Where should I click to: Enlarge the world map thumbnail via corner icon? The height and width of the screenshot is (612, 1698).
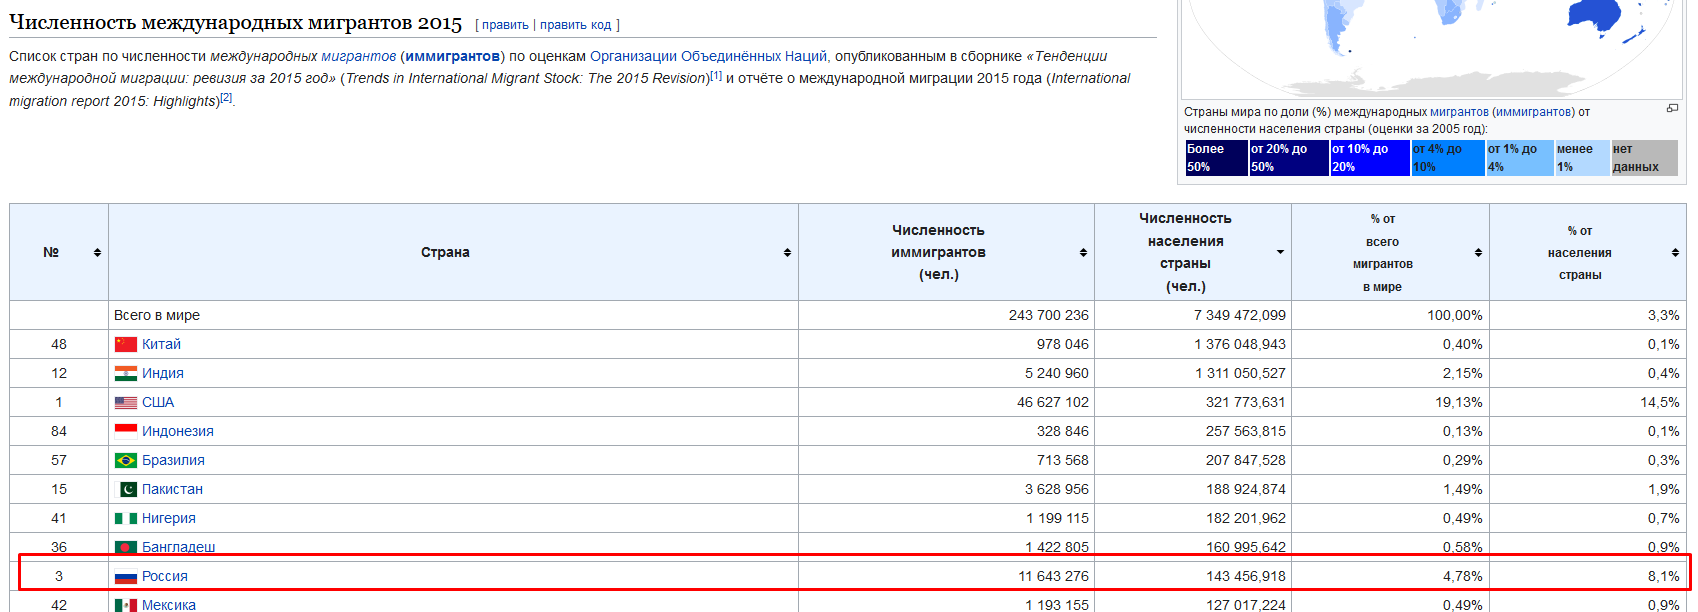coord(1672,108)
